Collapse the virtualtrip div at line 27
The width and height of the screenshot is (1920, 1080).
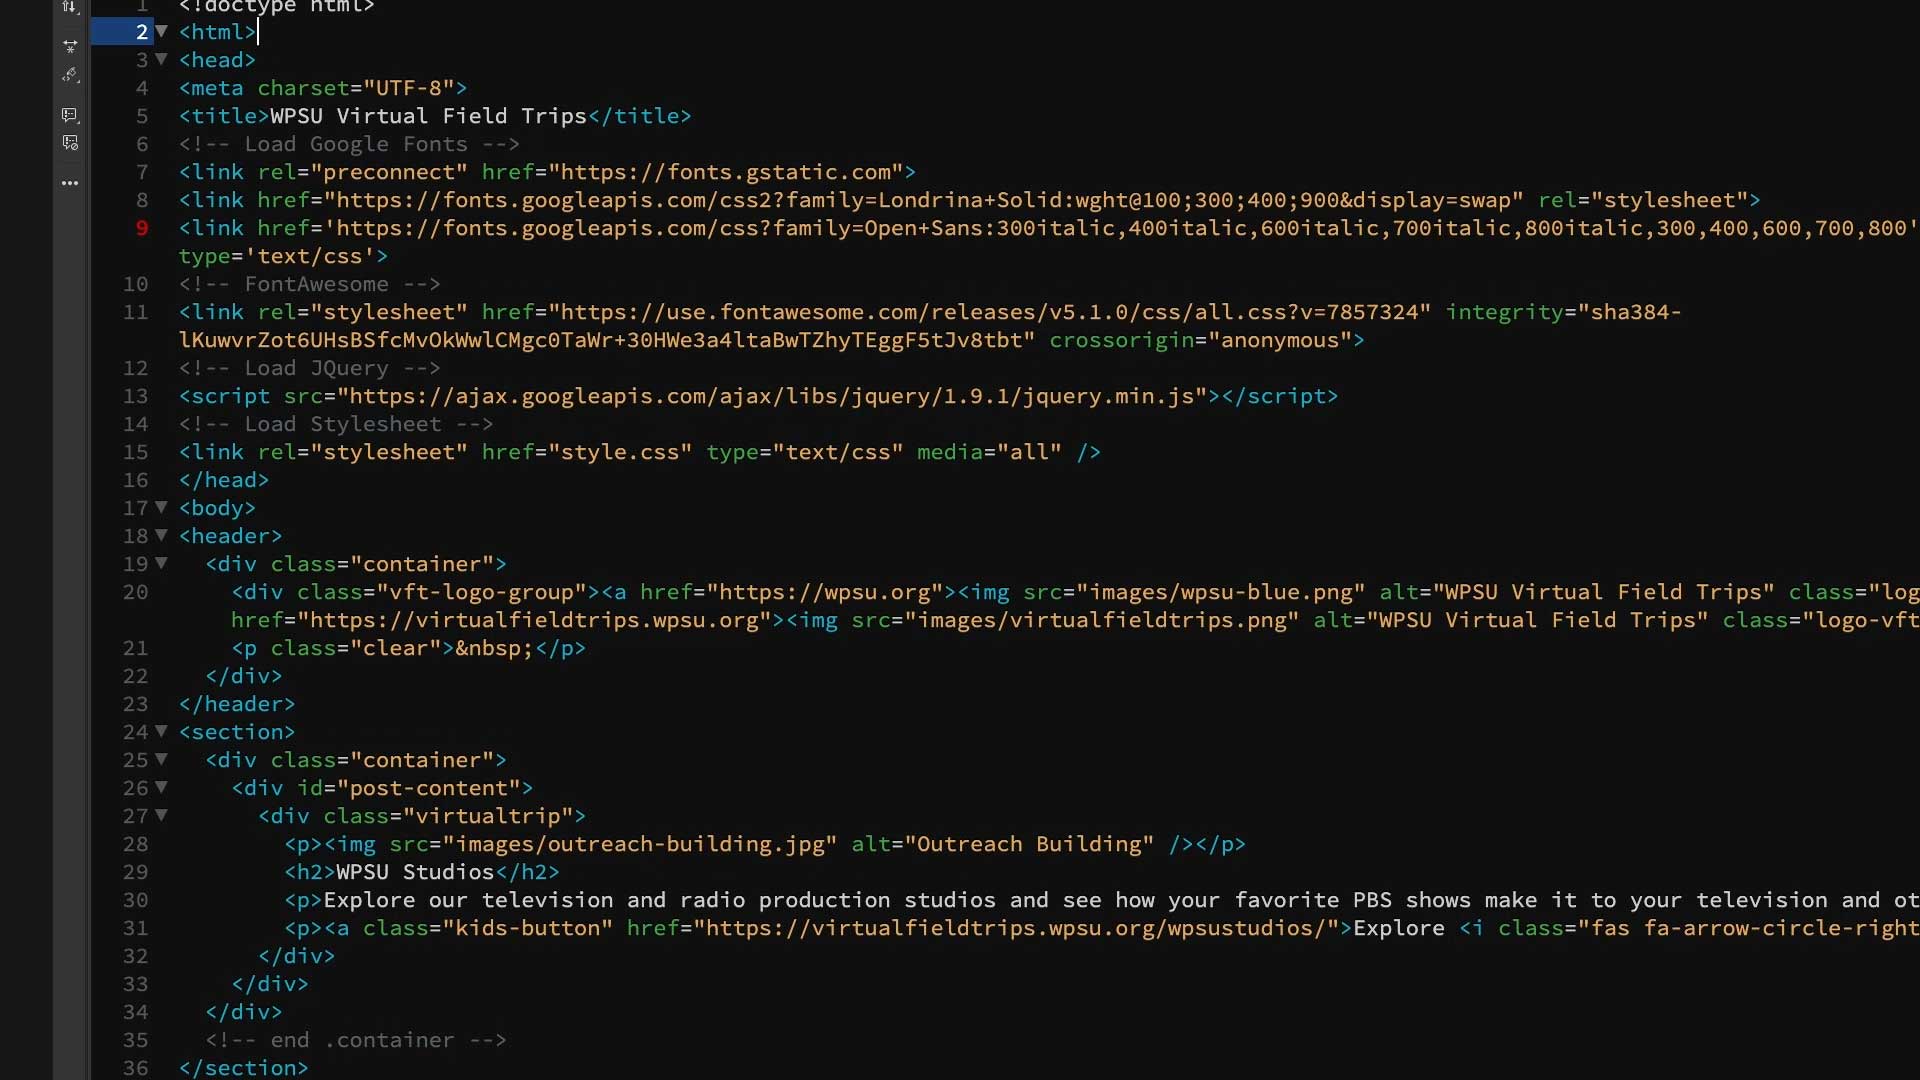pos(161,816)
